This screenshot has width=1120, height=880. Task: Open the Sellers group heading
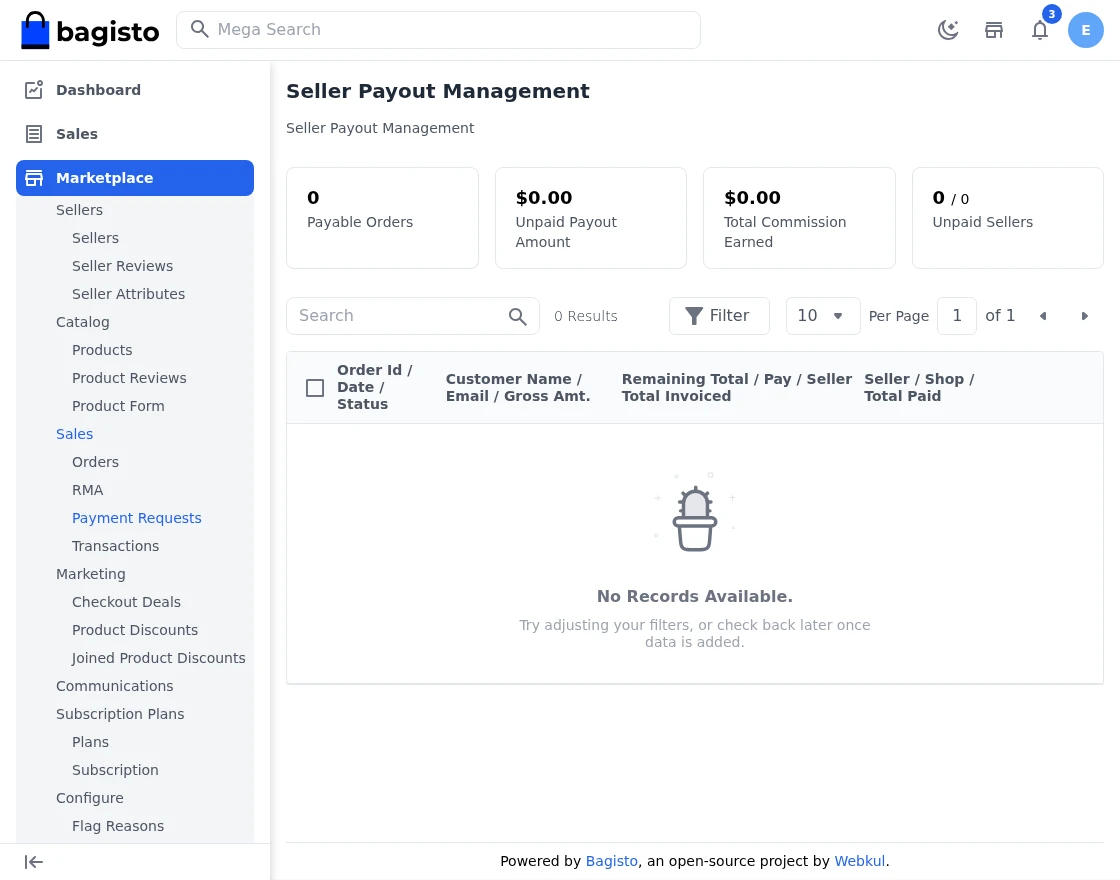pyautogui.click(x=79, y=210)
